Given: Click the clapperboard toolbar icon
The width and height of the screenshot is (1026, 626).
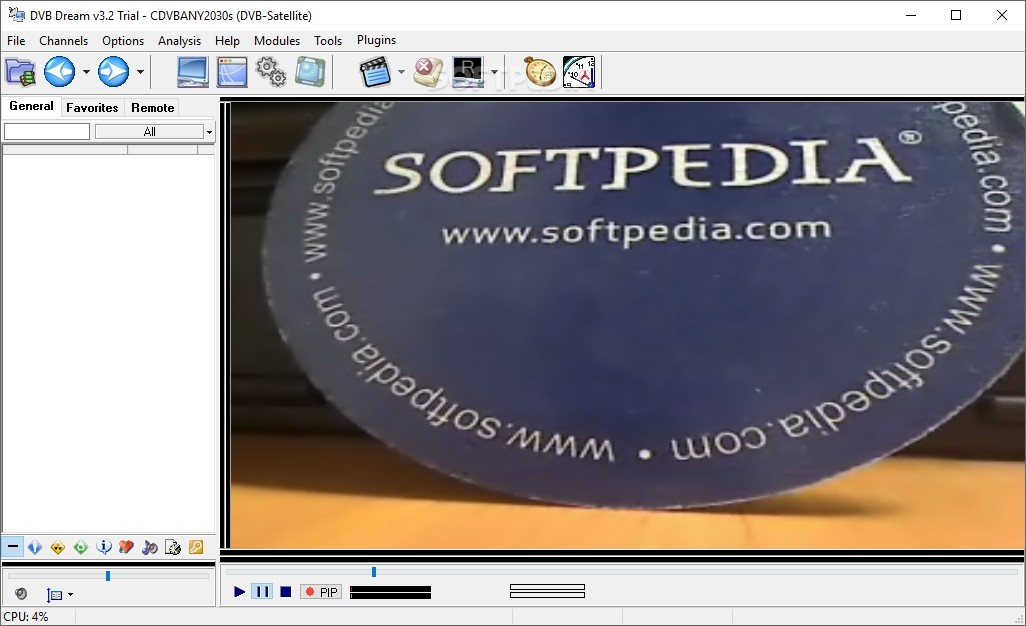Looking at the screenshot, I should tap(376, 72).
